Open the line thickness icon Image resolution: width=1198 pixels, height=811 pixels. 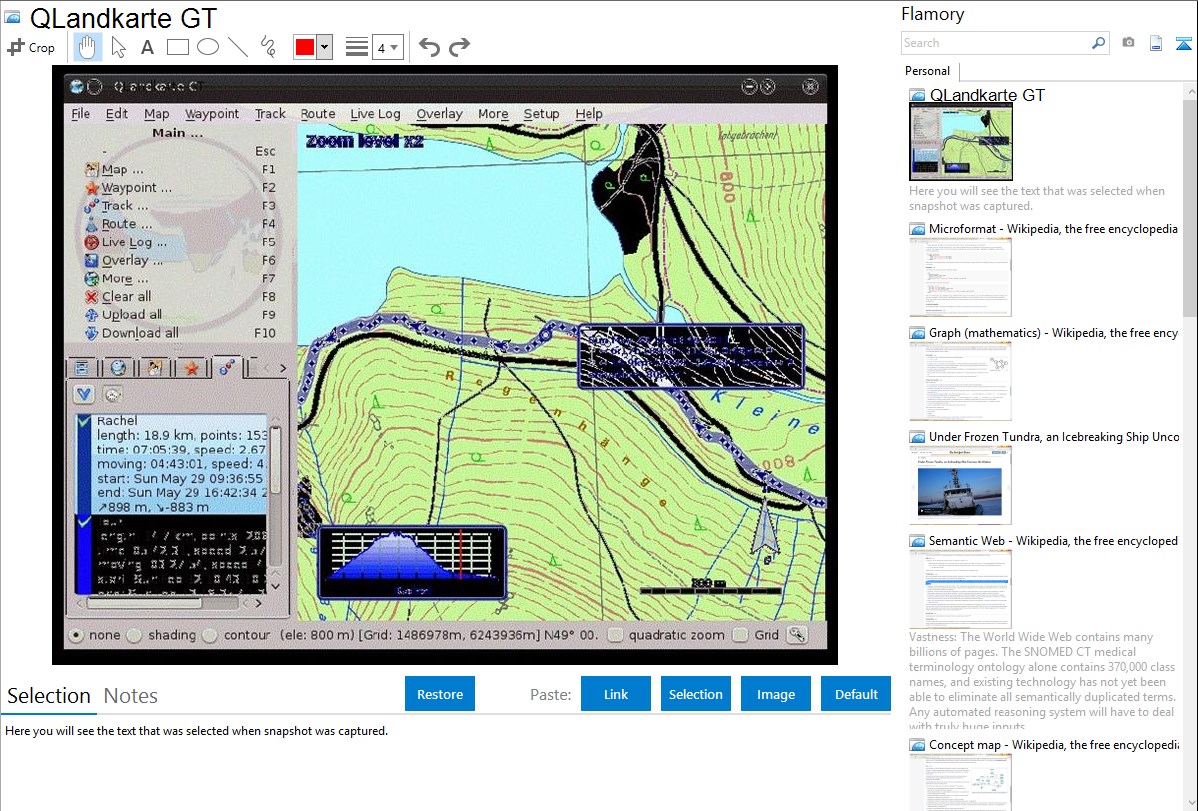(x=356, y=47)
